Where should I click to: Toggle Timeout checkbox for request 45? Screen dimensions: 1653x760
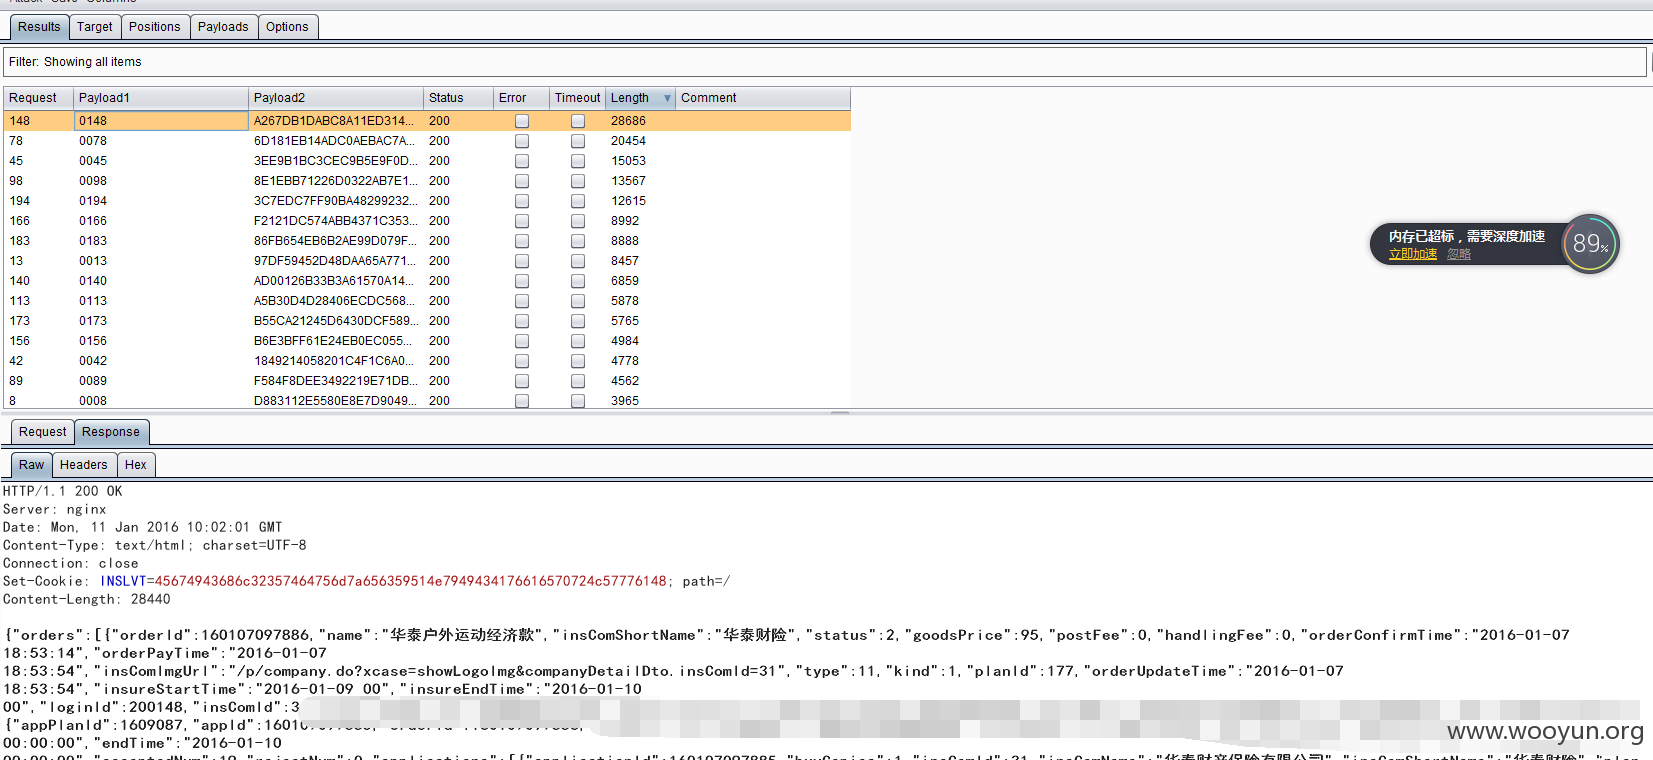[x=578, y=161]
